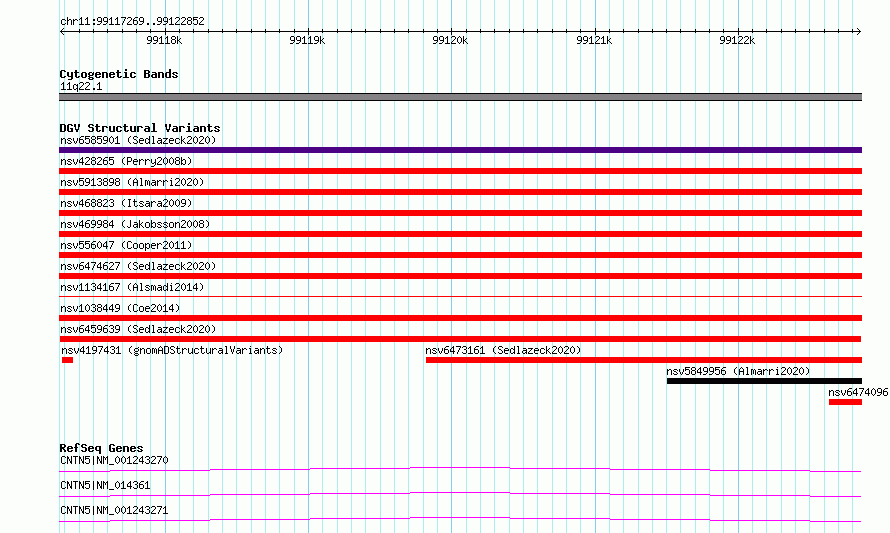Open CNTN5|NM_014361 transcript label
Viewport: 890px width, 533px height.
click(x=105, y=485)
